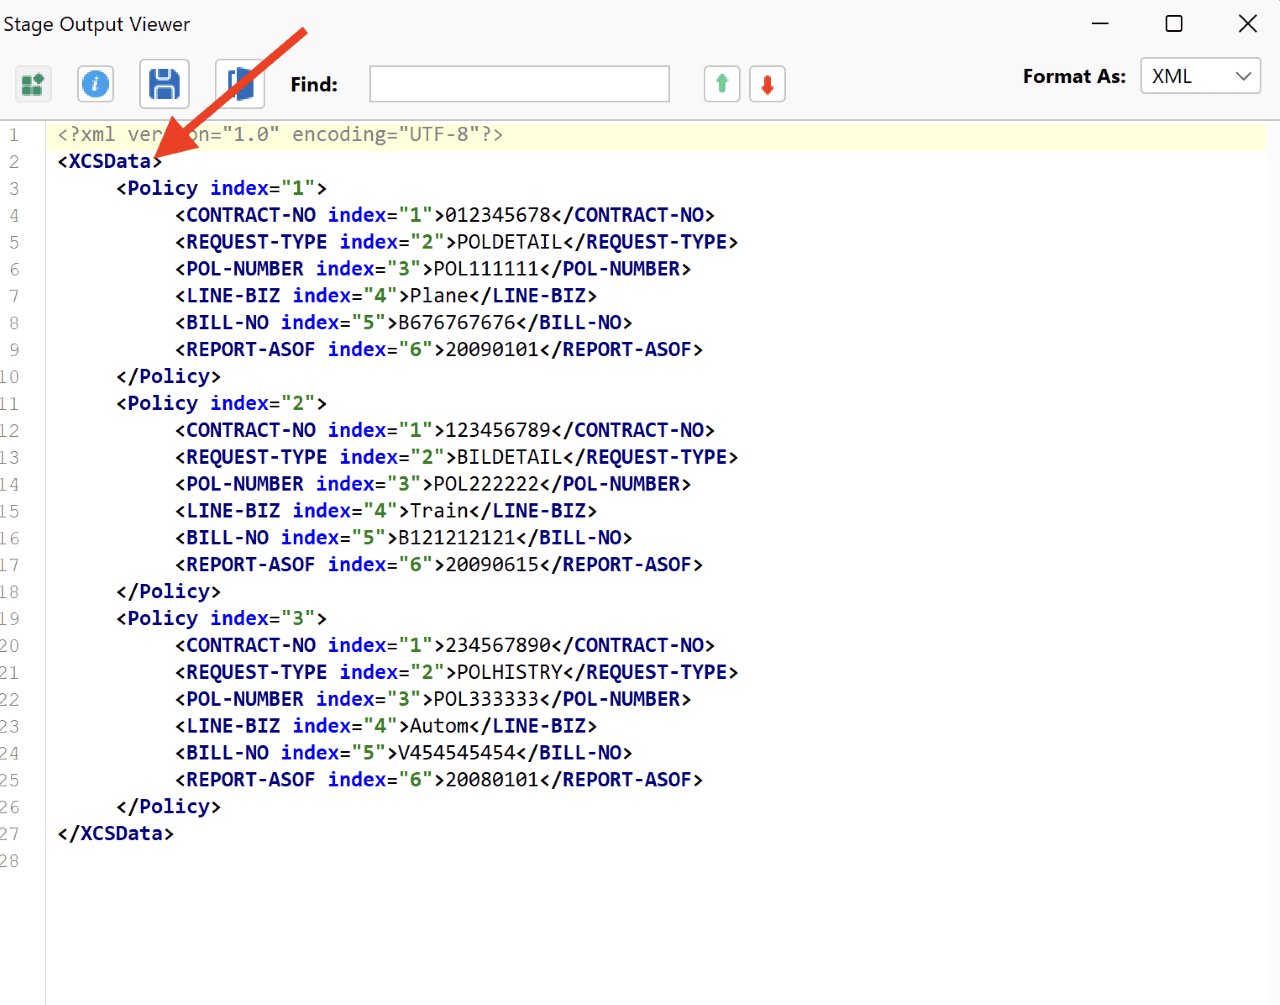Click the closing /XCSData tag line
The height and width of the screenshot is (1005, 1280).
pyautogui.click(x=116, y=834)
